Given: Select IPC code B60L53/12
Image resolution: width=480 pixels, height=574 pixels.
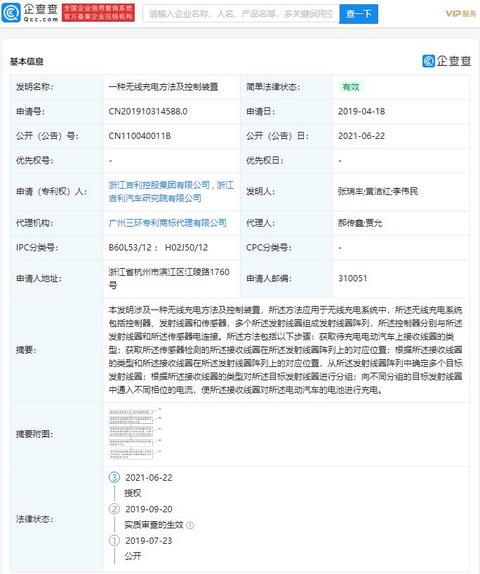Looking at the screenshot, I should pyautogui.click(x=130, y=247).
